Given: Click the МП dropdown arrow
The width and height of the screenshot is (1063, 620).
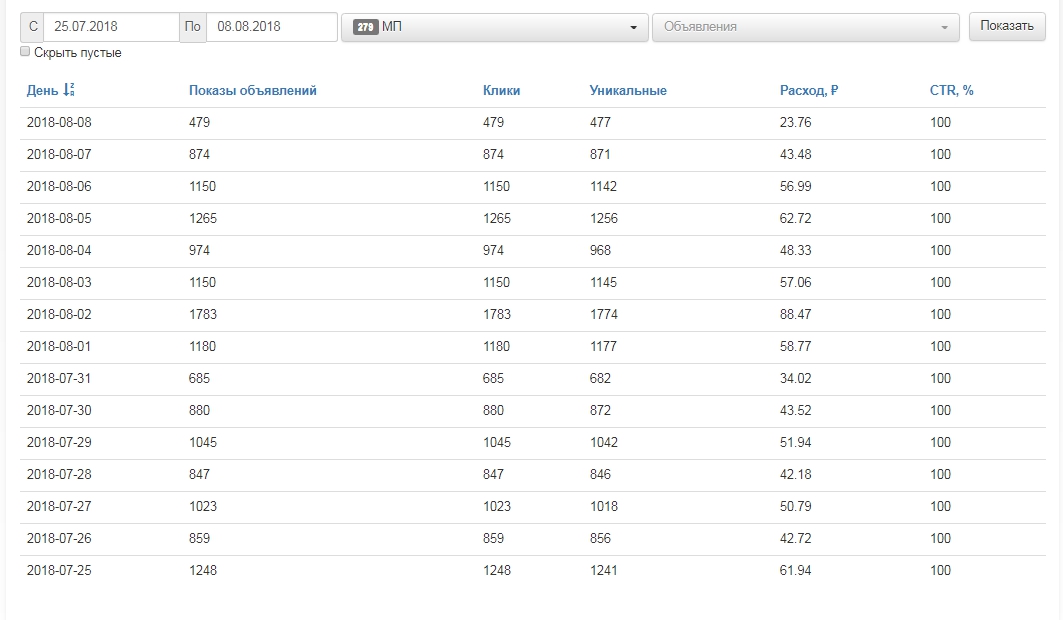Looking at the screenshot, I should tap(633, 28).
